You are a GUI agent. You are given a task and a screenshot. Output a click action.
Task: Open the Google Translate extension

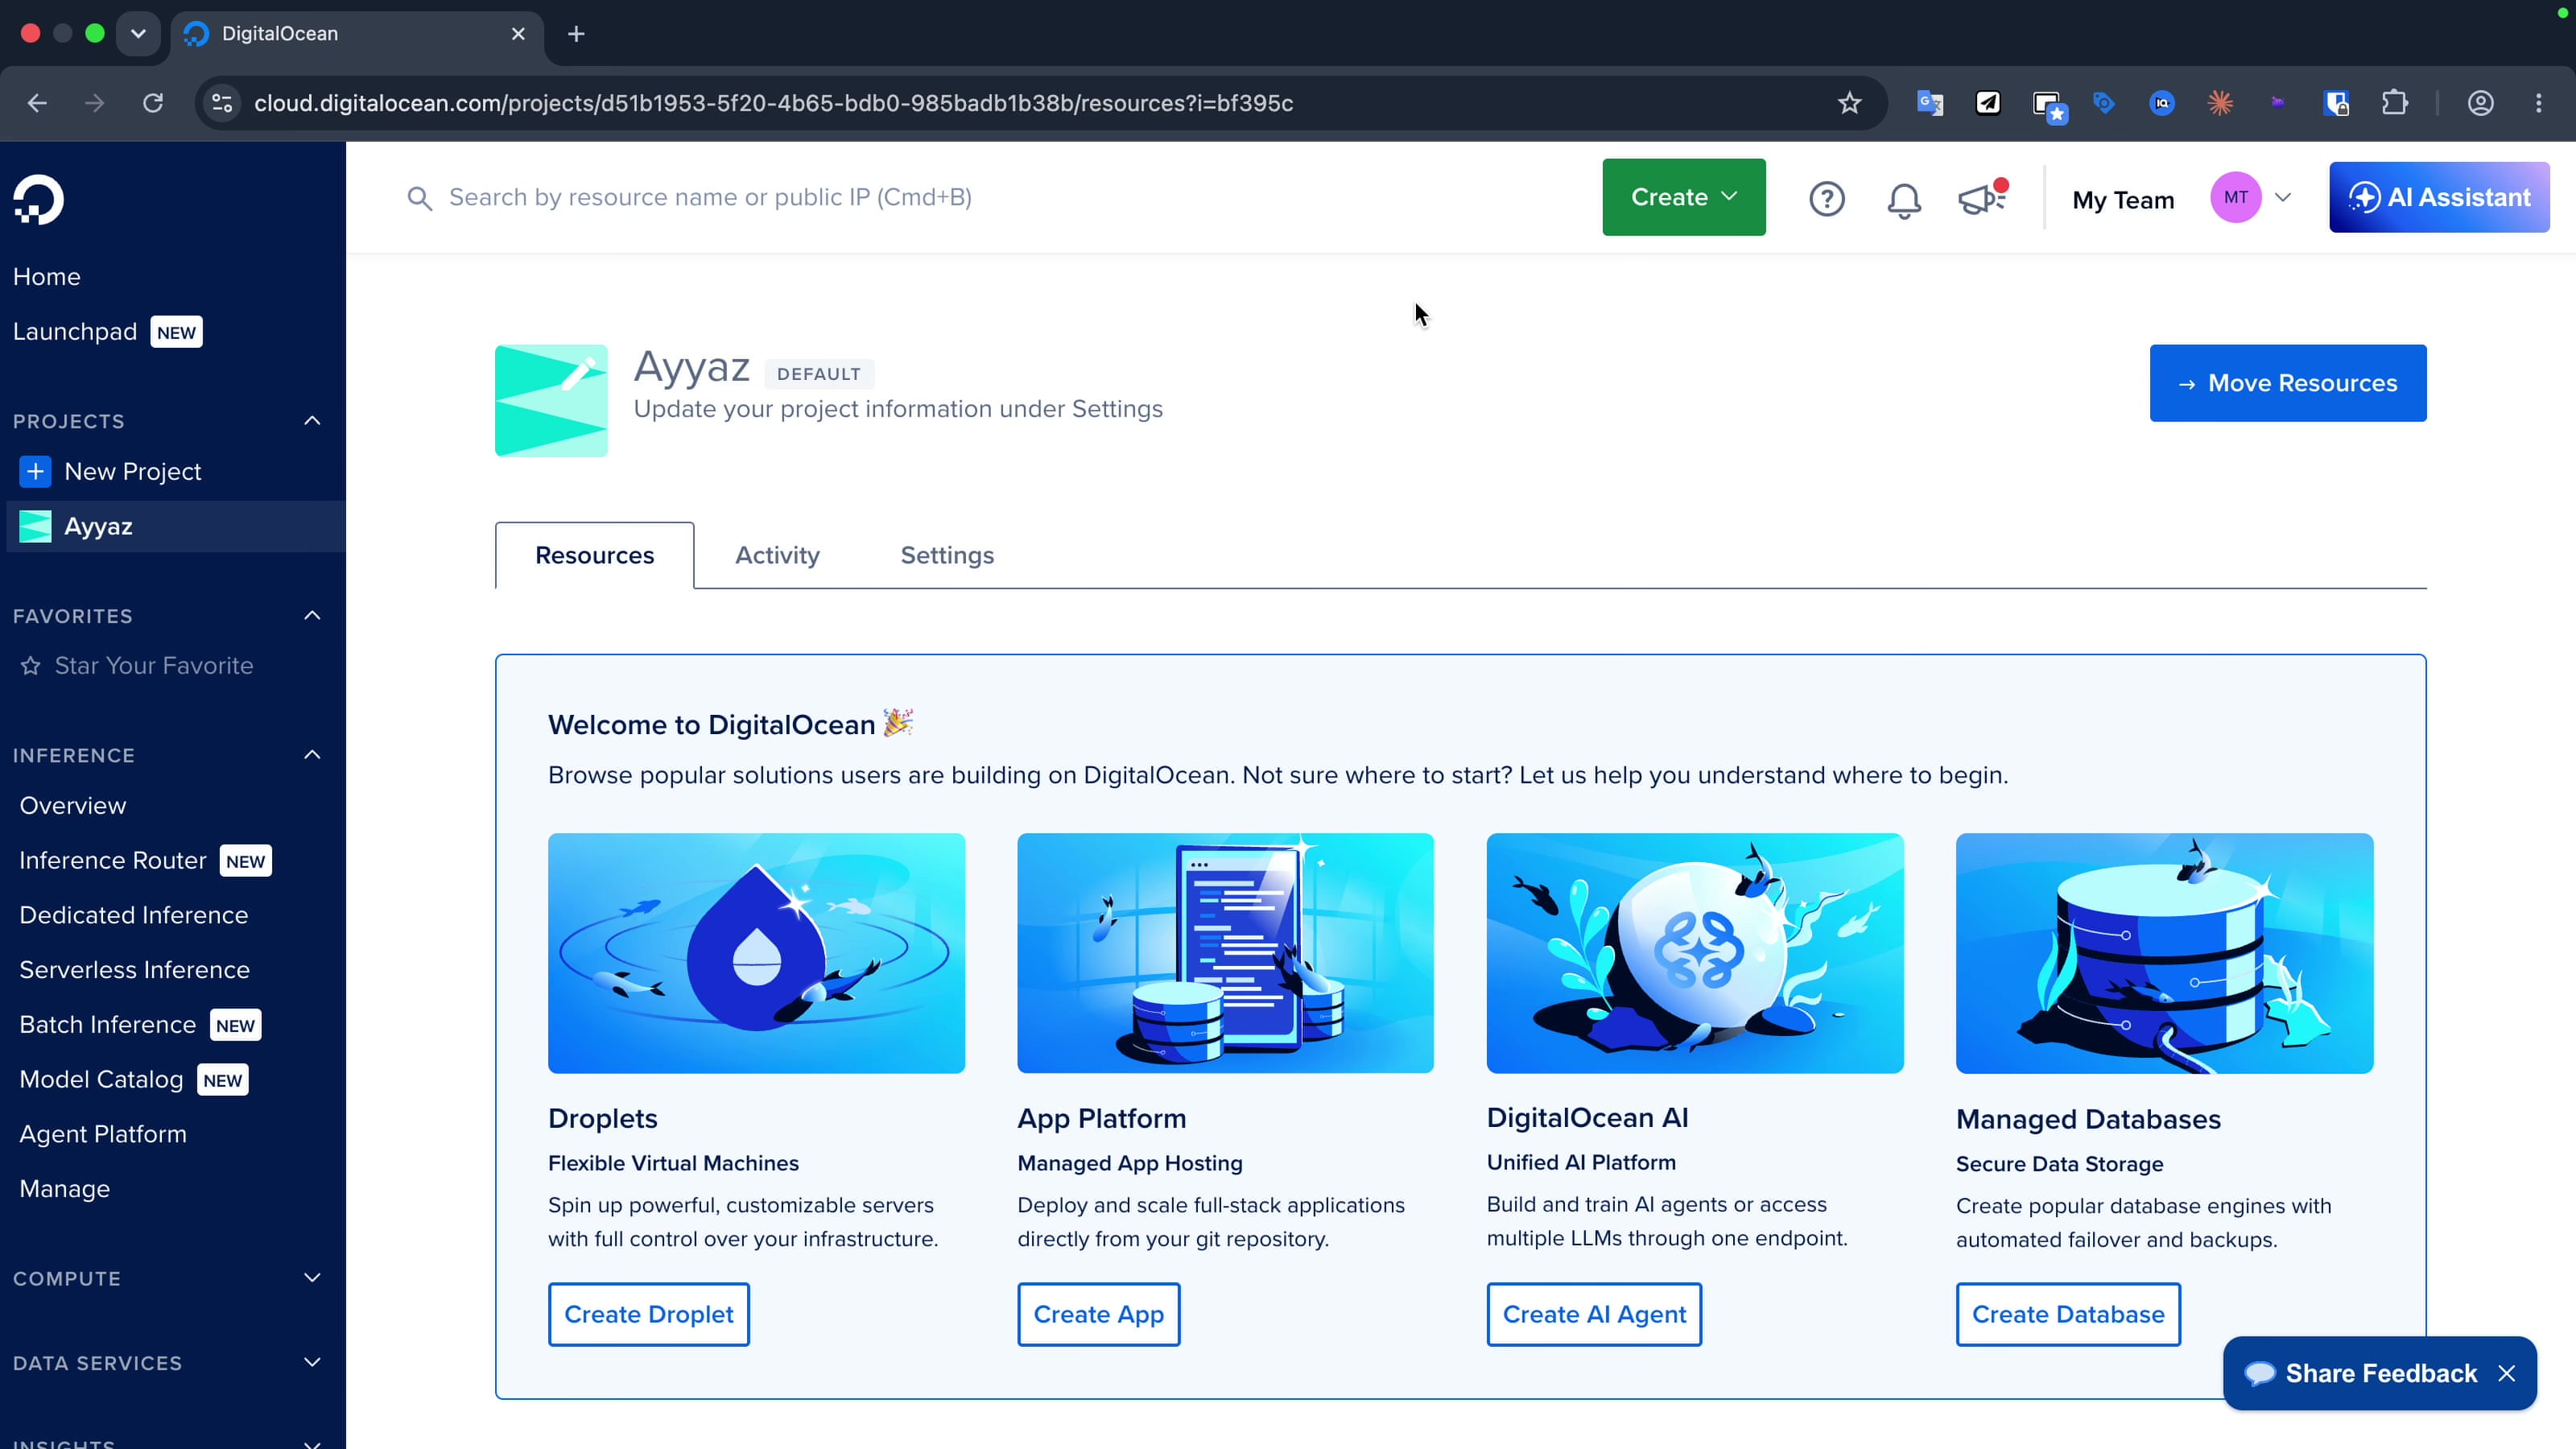pos(1929,103)
